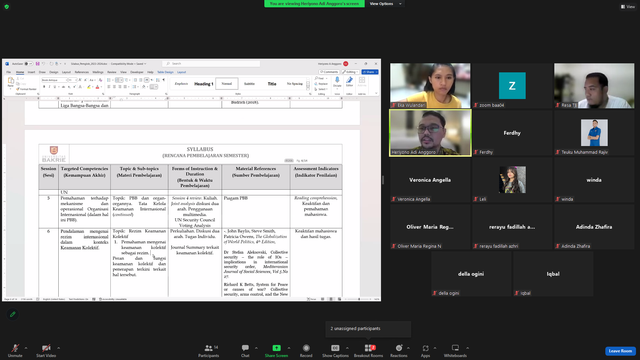Switch to the References tab in Word
640x360 pixels.
click(82, 72)
